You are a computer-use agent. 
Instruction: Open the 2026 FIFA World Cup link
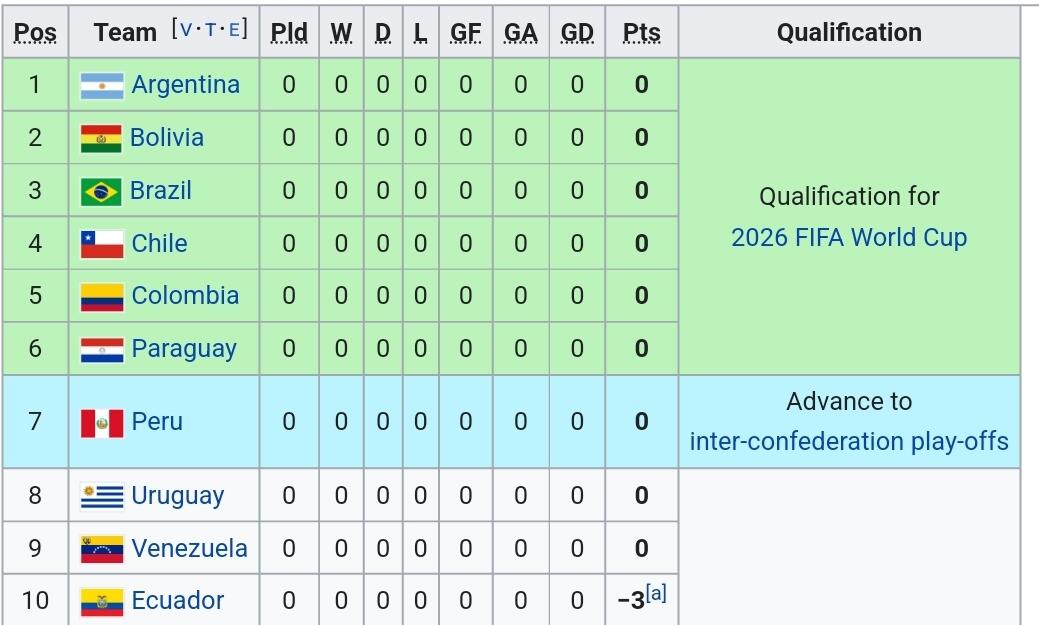coord(849,237)
